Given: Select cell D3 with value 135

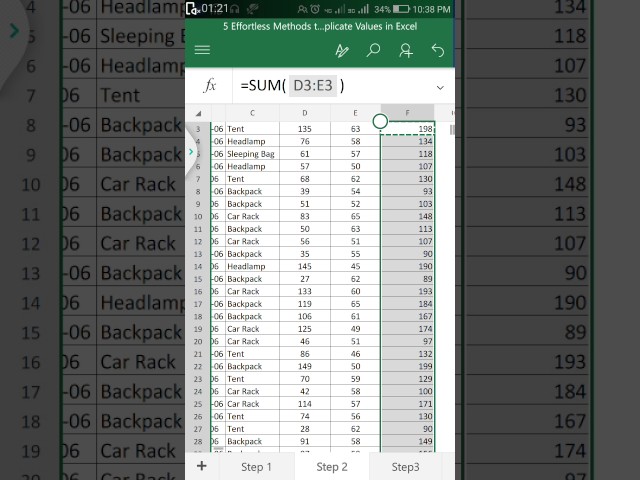Looking at the screenshot, I should coord(304,129).
